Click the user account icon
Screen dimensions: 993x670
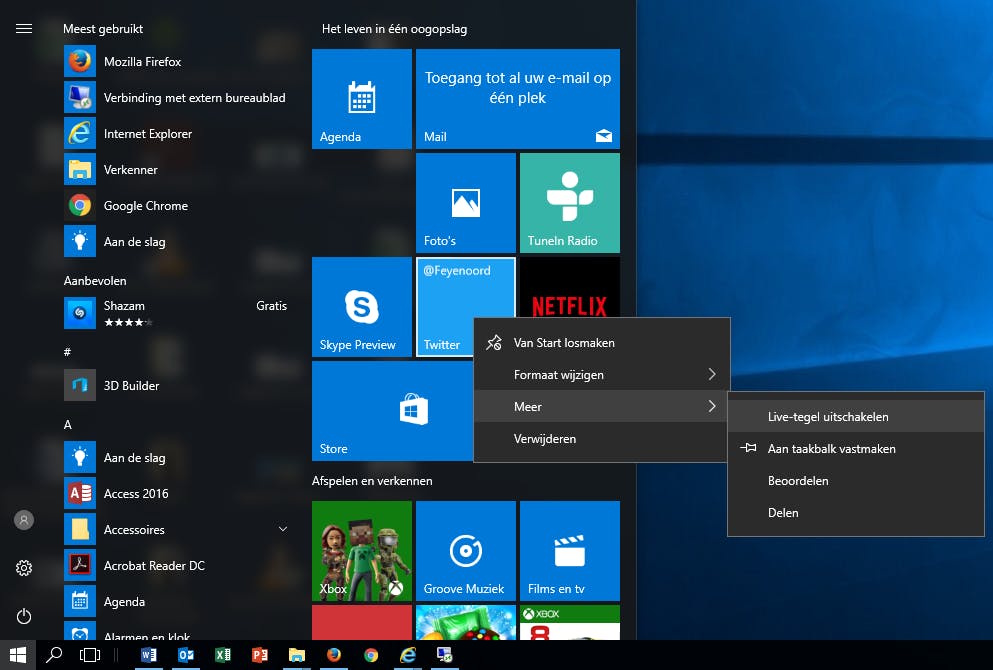coord(23,519)
